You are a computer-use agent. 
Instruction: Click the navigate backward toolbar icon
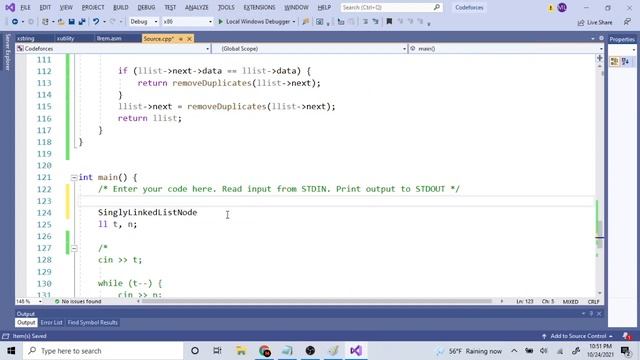pos(15,22)
